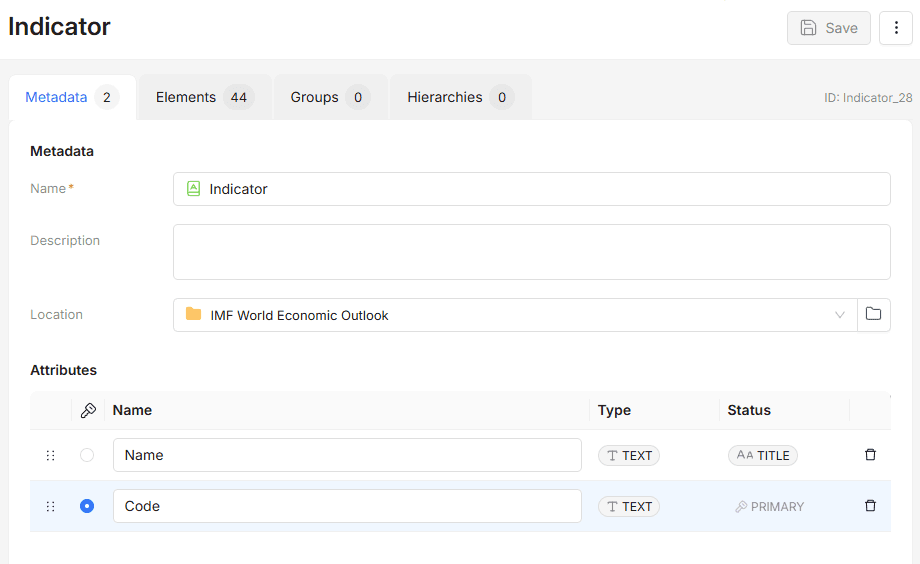Delete the Code attribute row
The width and height of the screenshot is (920, 564).
coord(870,506)
